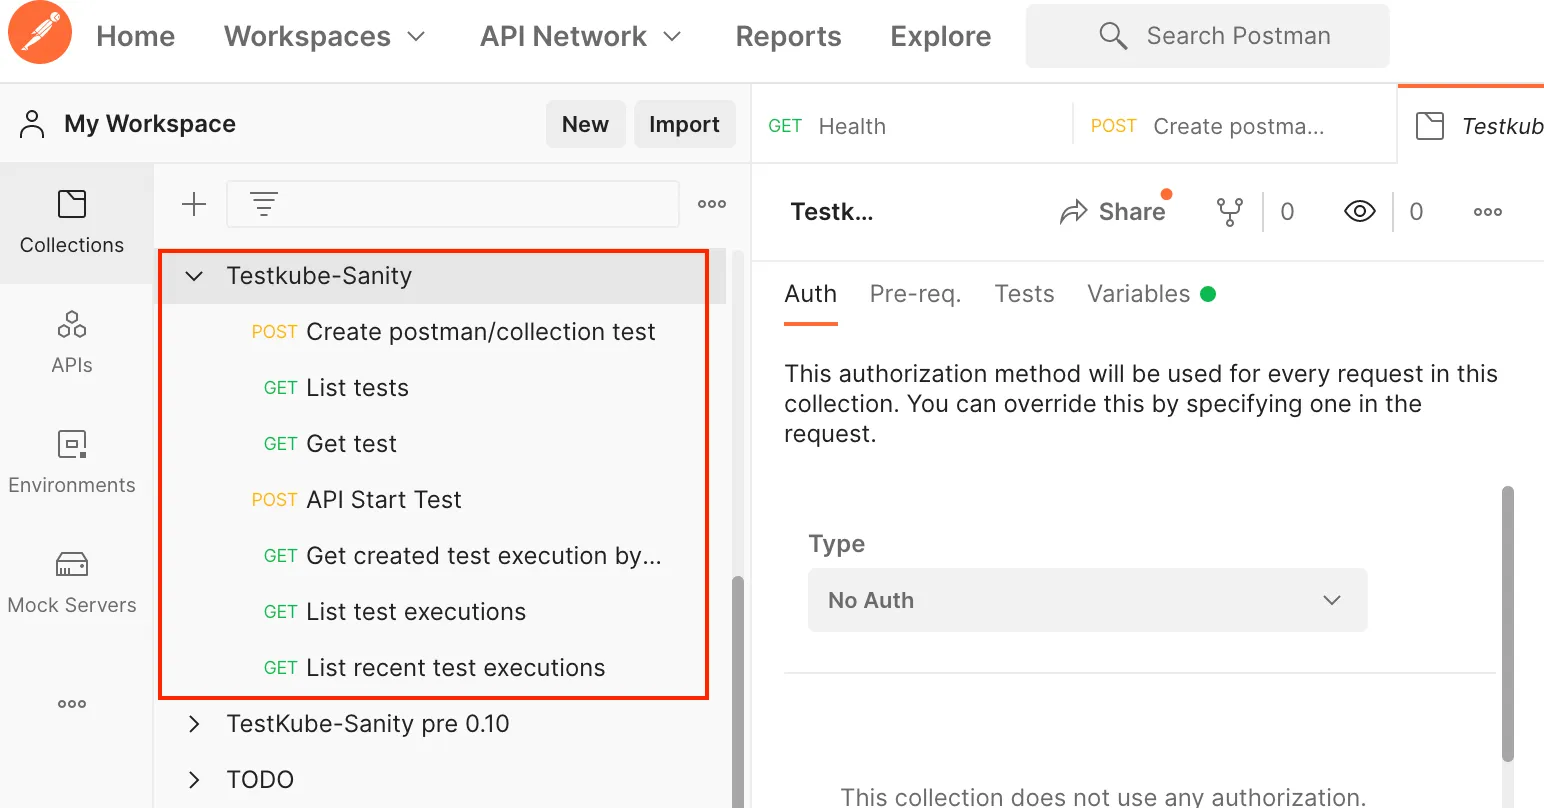Open the Reports page

(x=788, y=36)
